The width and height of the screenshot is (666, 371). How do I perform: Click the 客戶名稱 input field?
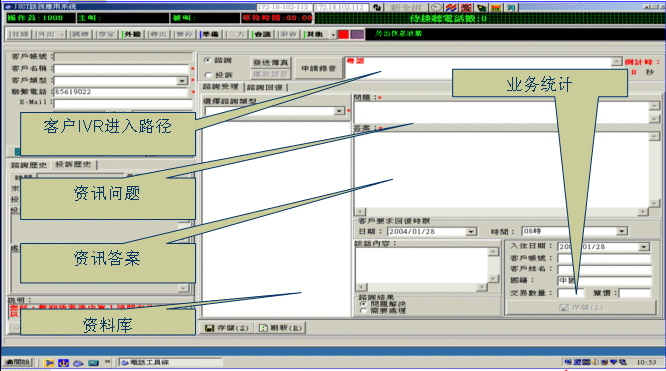tap(121, 69)
